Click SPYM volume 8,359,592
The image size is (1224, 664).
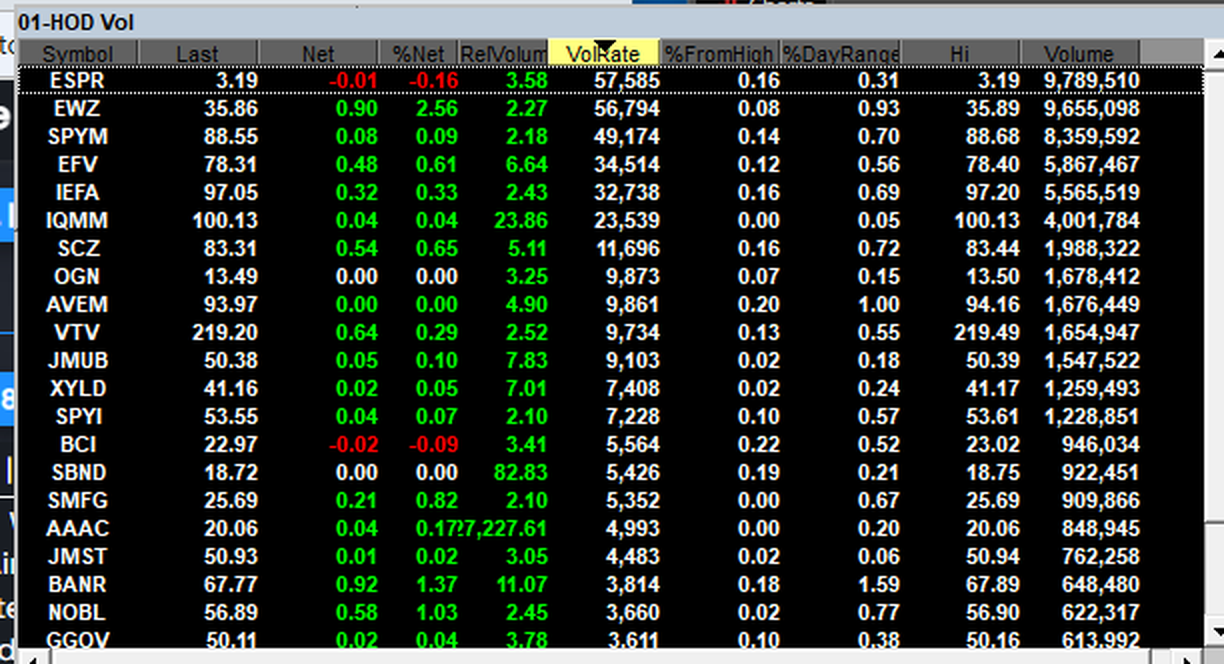[1090, 136]
